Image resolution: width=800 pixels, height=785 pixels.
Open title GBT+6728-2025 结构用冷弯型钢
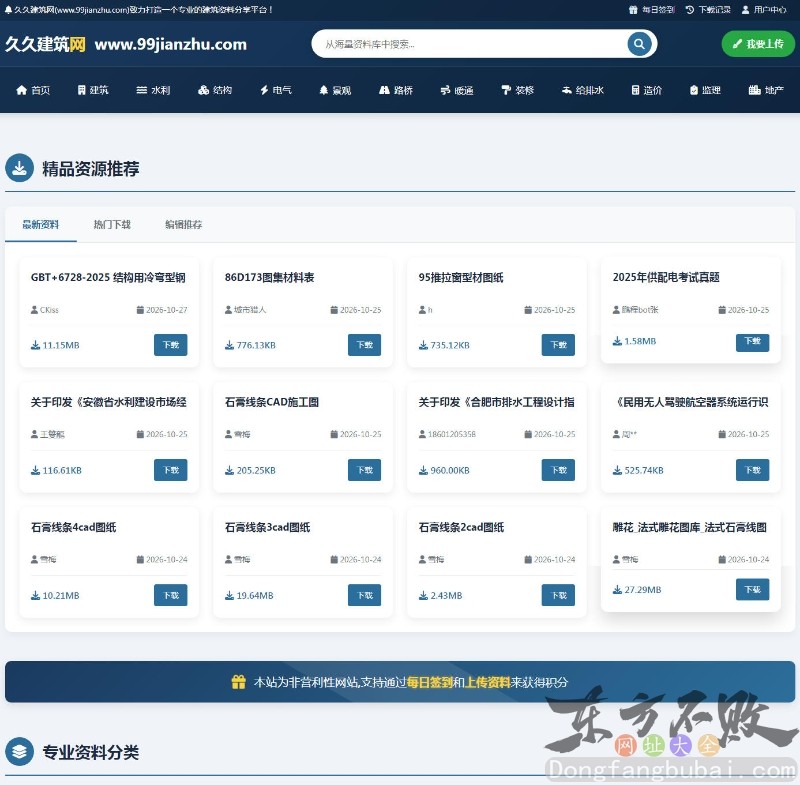108,277
